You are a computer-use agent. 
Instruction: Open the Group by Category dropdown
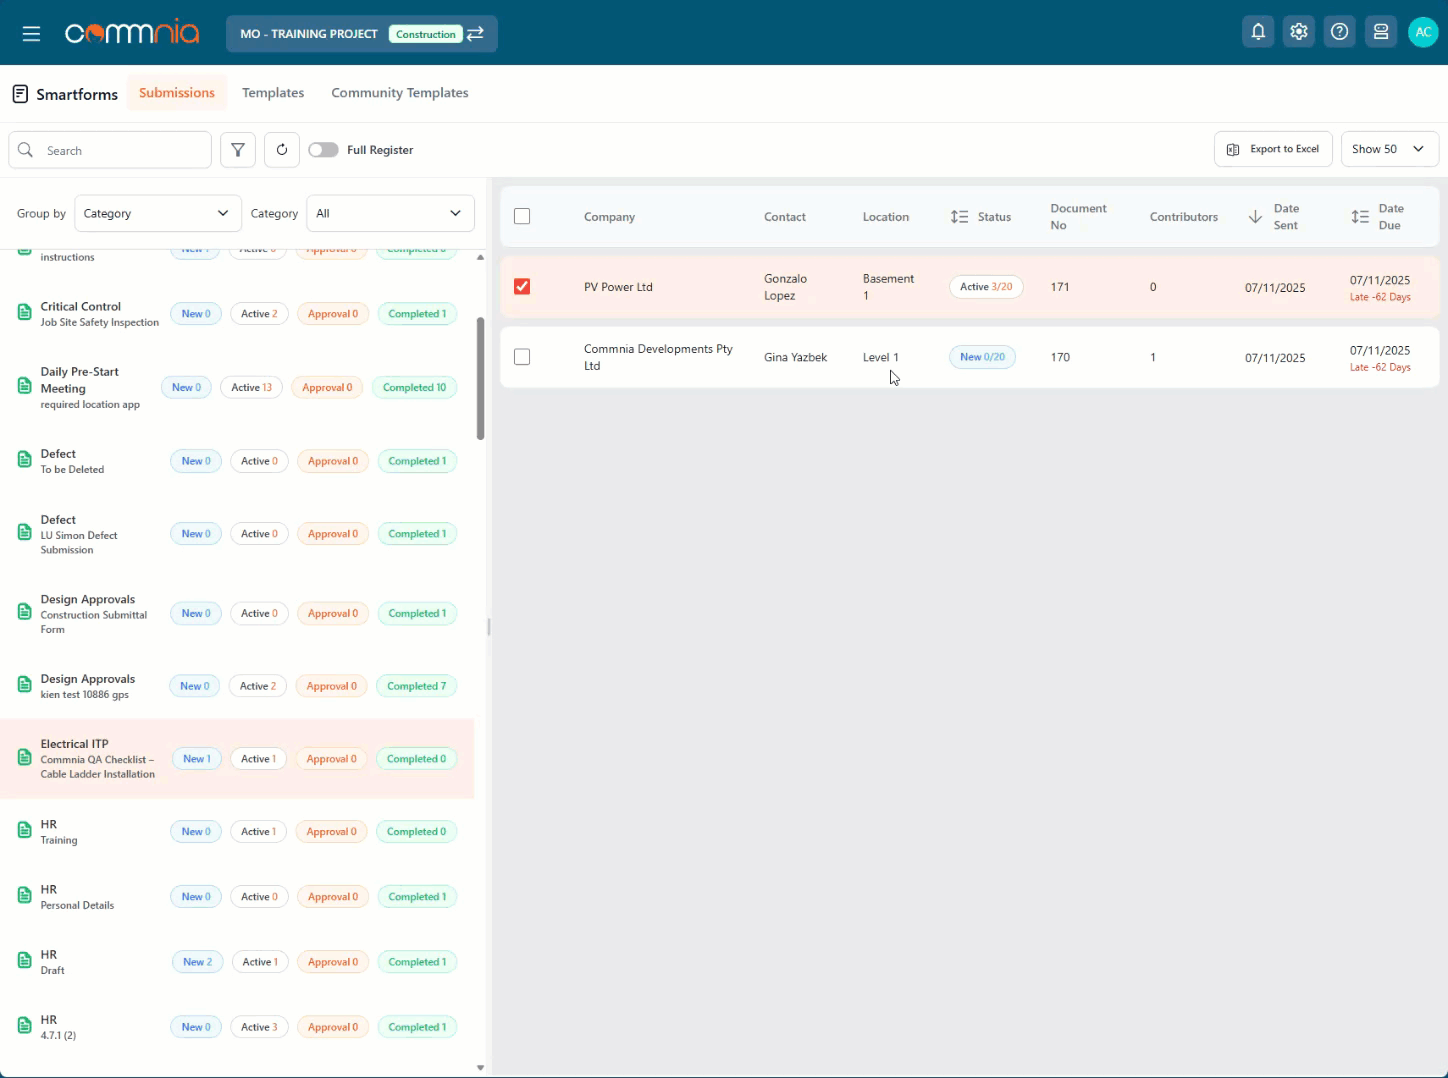(x=157, y=213)
